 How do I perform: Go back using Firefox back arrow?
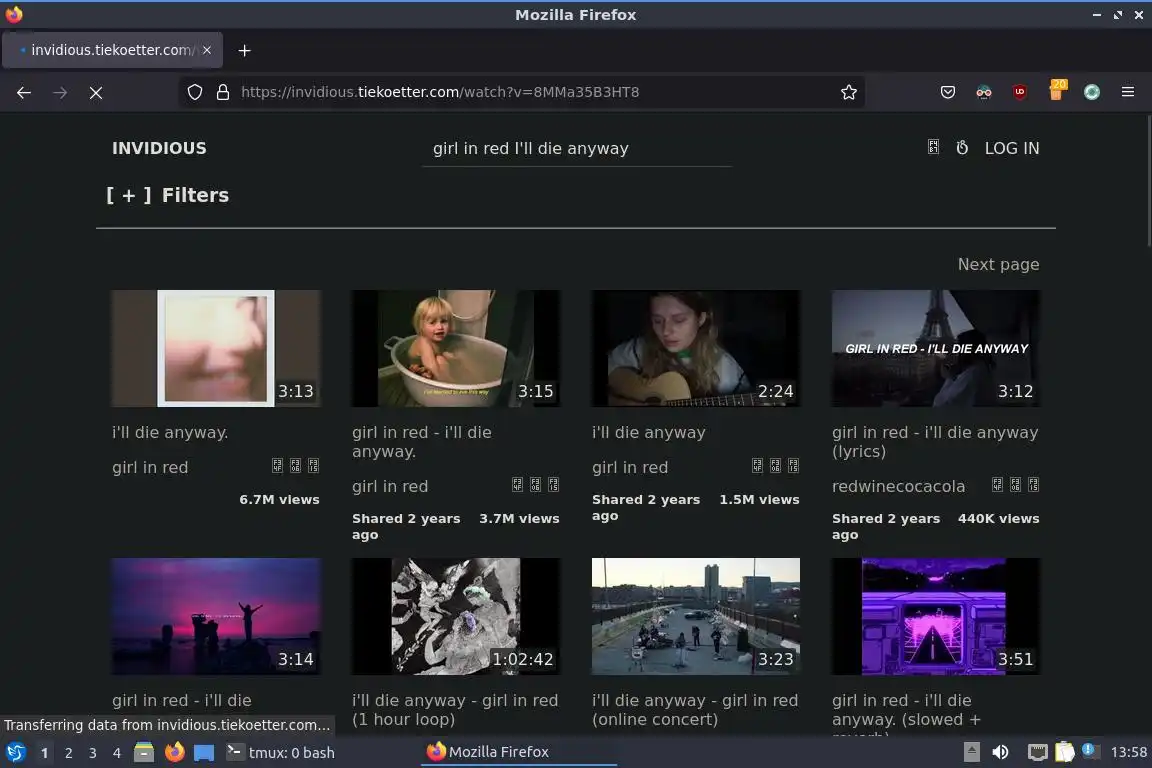click(x=24, y=92)
